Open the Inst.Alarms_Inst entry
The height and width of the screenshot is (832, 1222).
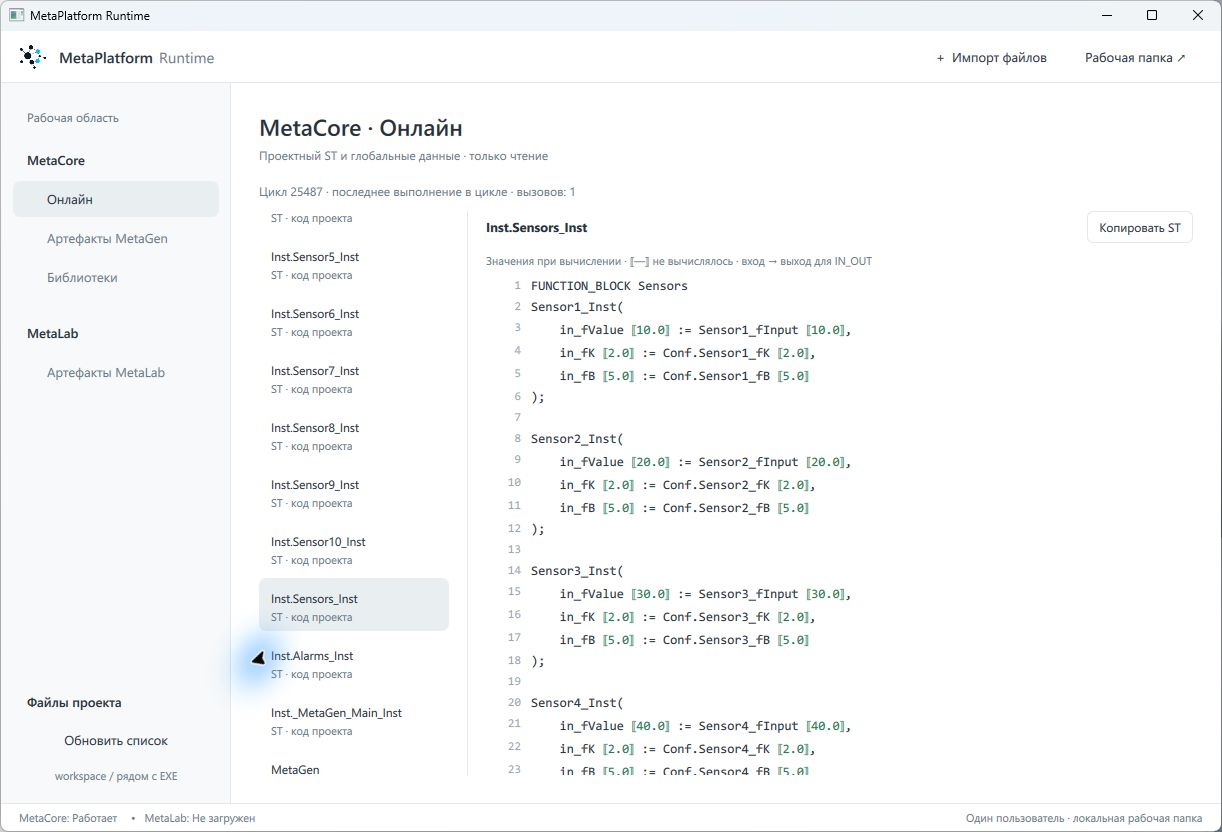click(x=354, y=665)
